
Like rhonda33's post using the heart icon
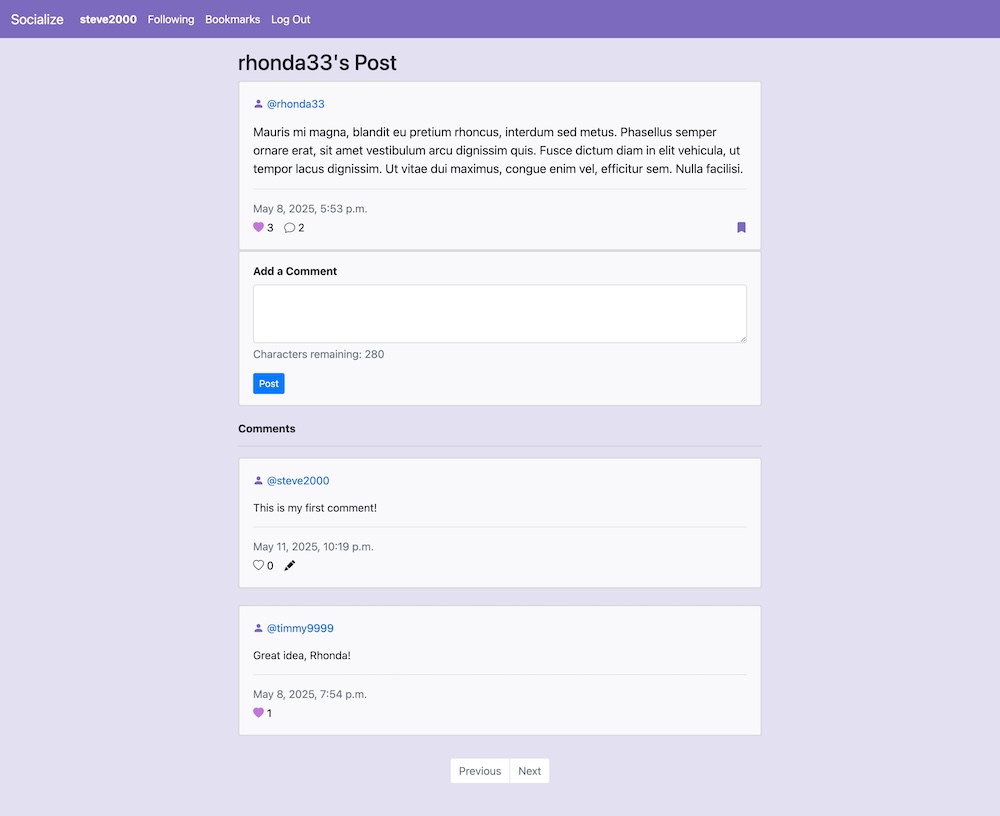[x=258, y=227]
